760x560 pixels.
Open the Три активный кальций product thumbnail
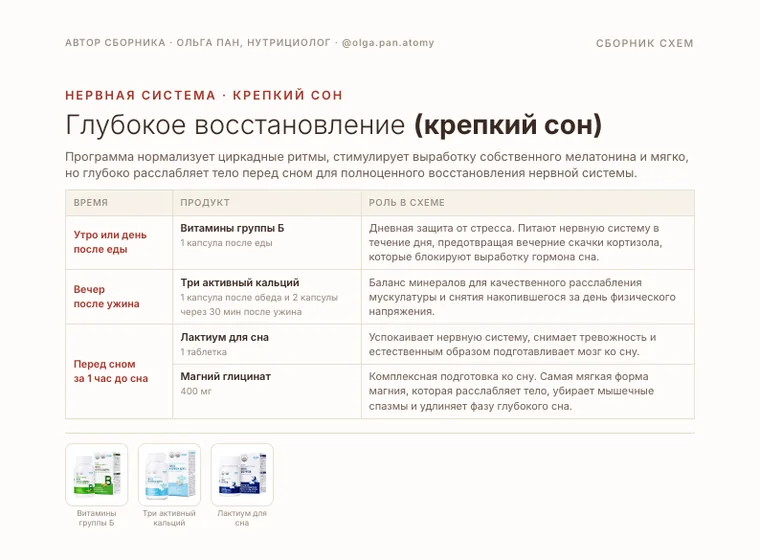click(169, 475)
